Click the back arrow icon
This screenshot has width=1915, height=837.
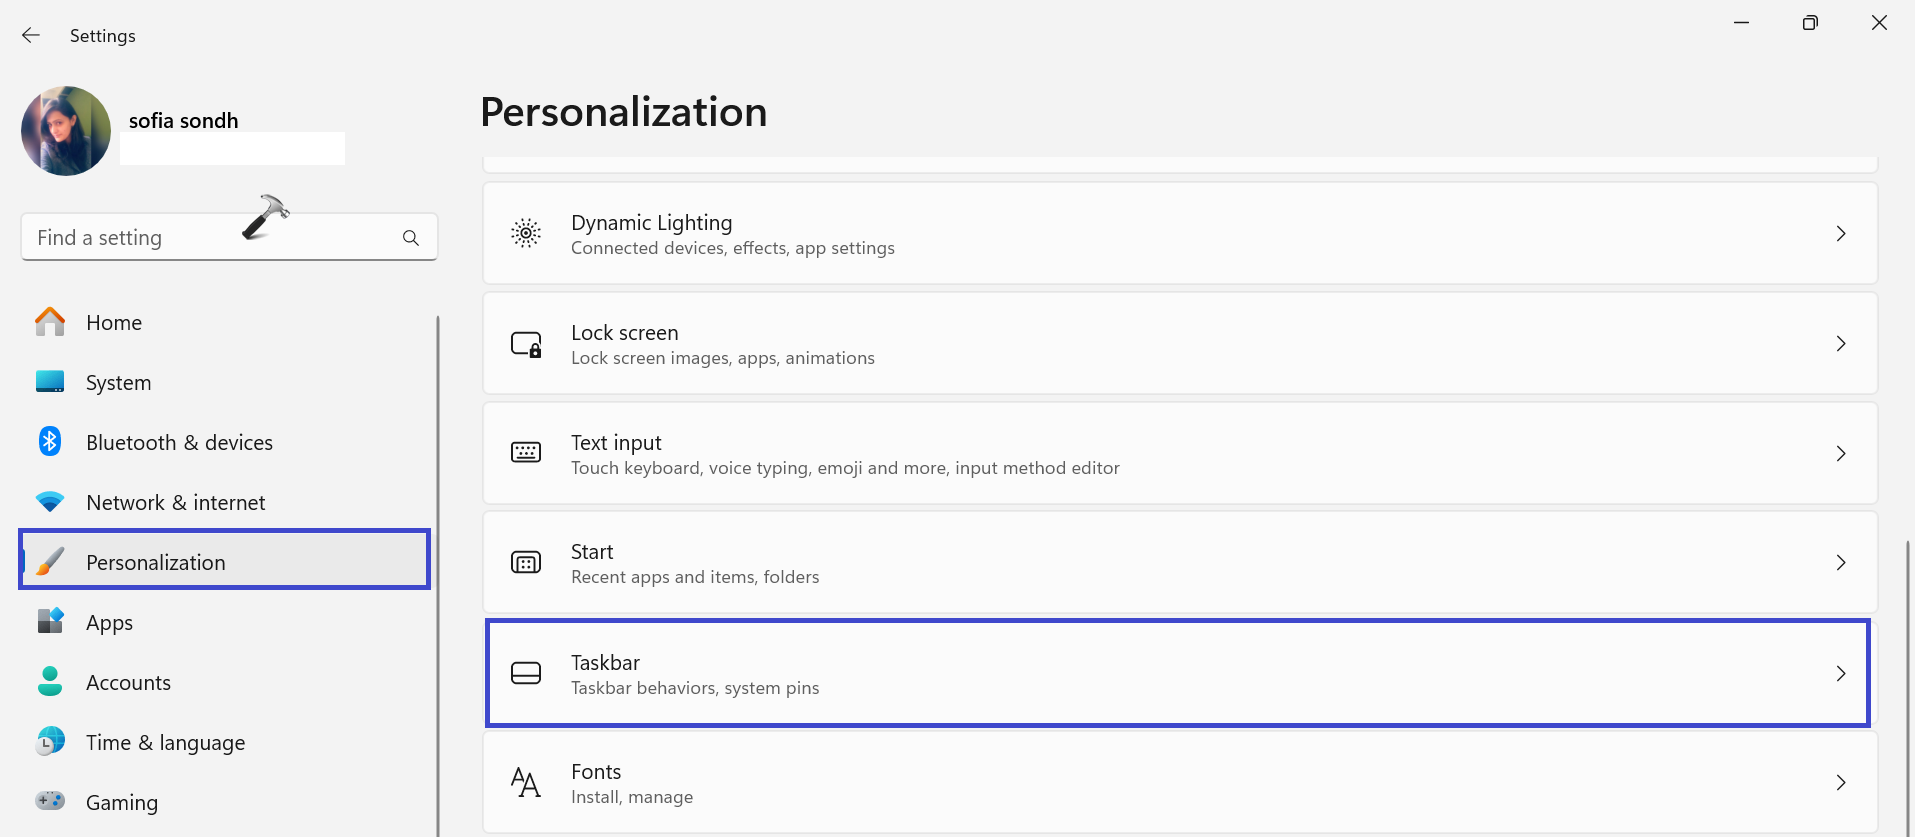pos(31,35)
